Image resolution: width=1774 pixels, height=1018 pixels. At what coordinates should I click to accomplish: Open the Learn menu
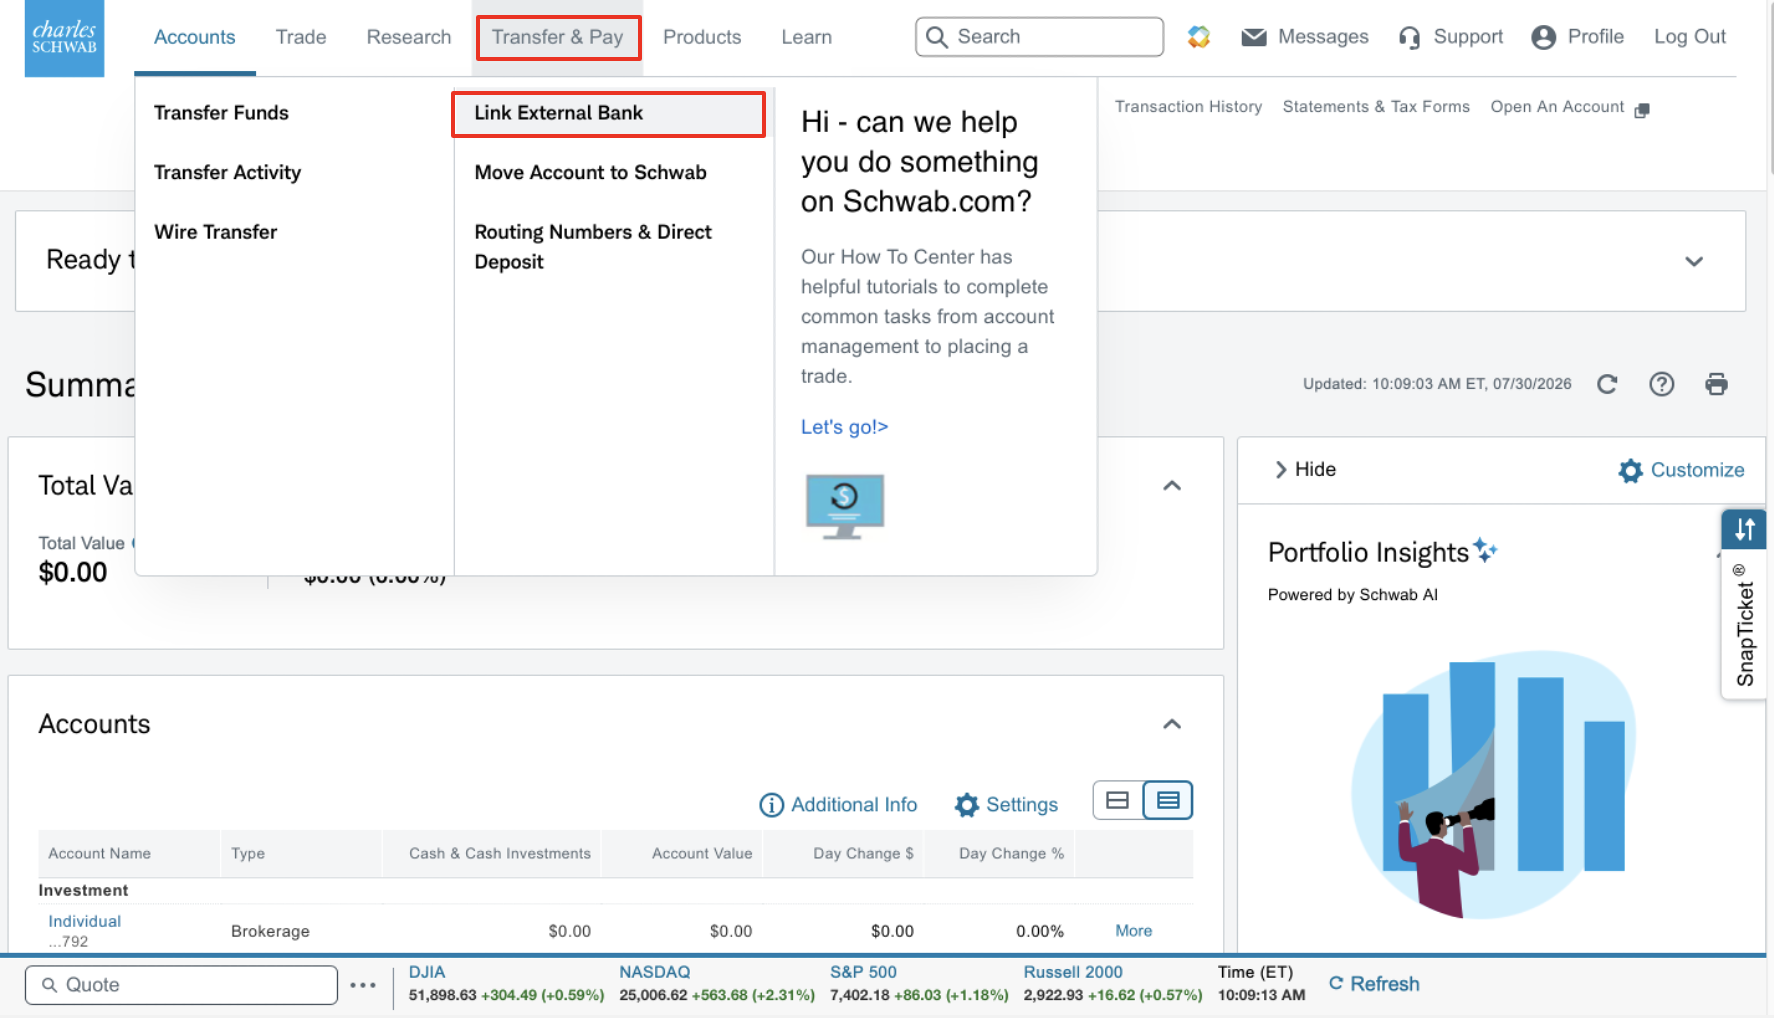(x=807, y=38)
